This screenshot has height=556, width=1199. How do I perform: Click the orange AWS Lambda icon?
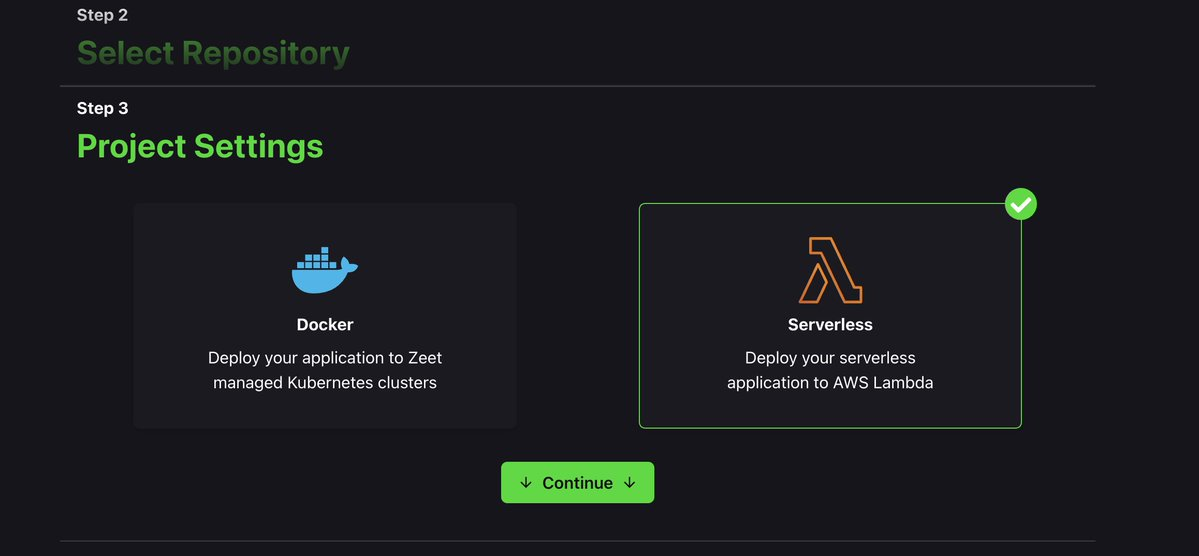point(830,270)
